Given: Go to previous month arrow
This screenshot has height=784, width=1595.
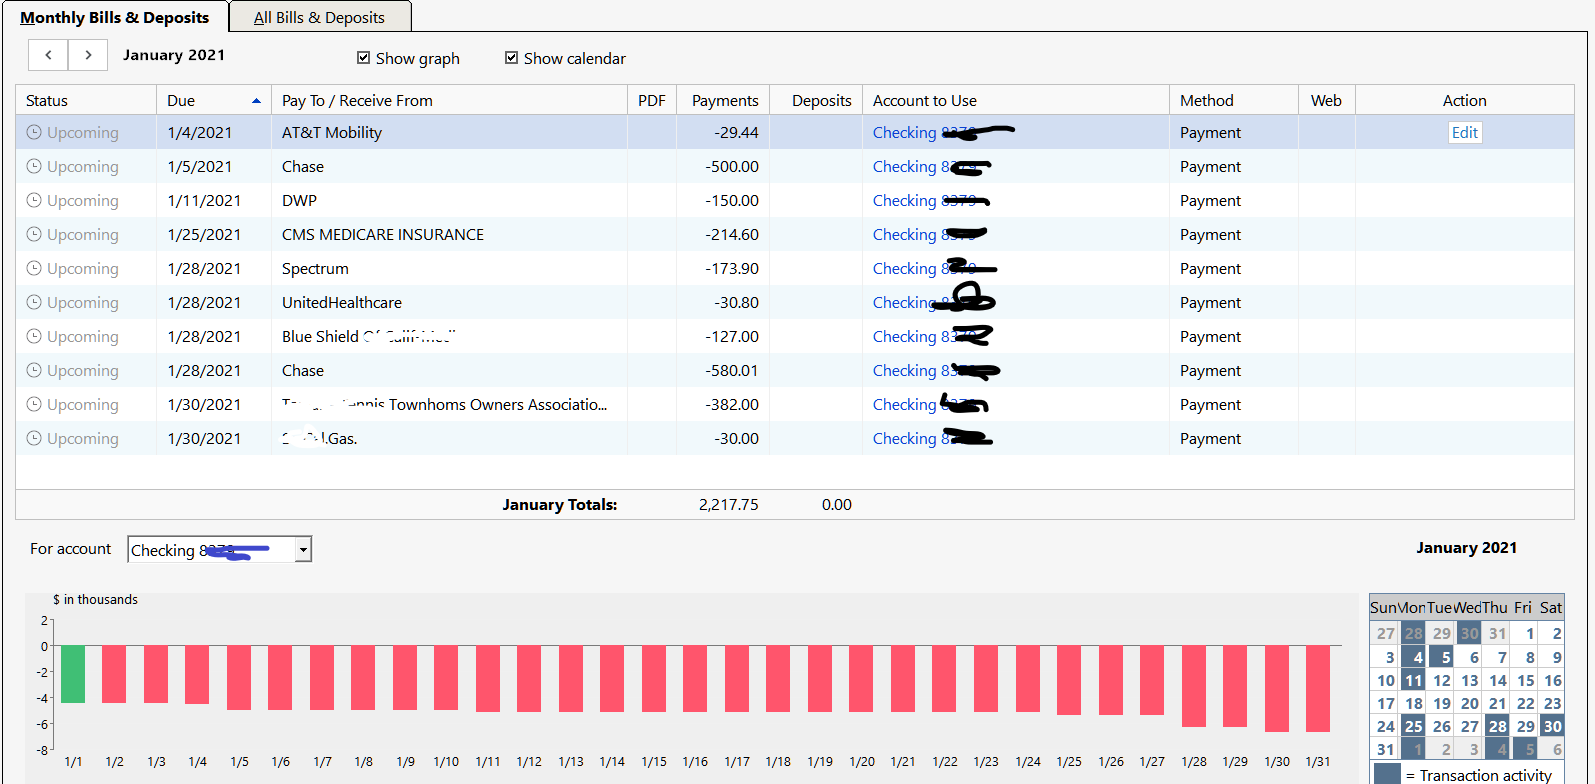Looking at the screenshot, I should coord(48,55).
